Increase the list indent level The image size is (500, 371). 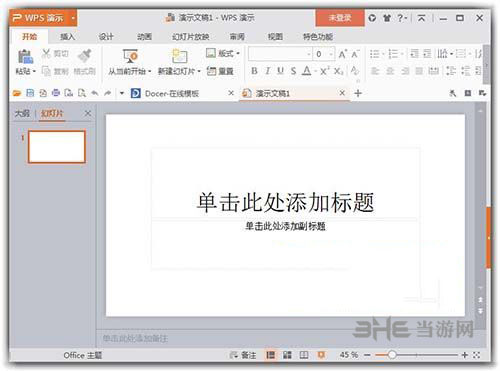(x=427, y=54)
